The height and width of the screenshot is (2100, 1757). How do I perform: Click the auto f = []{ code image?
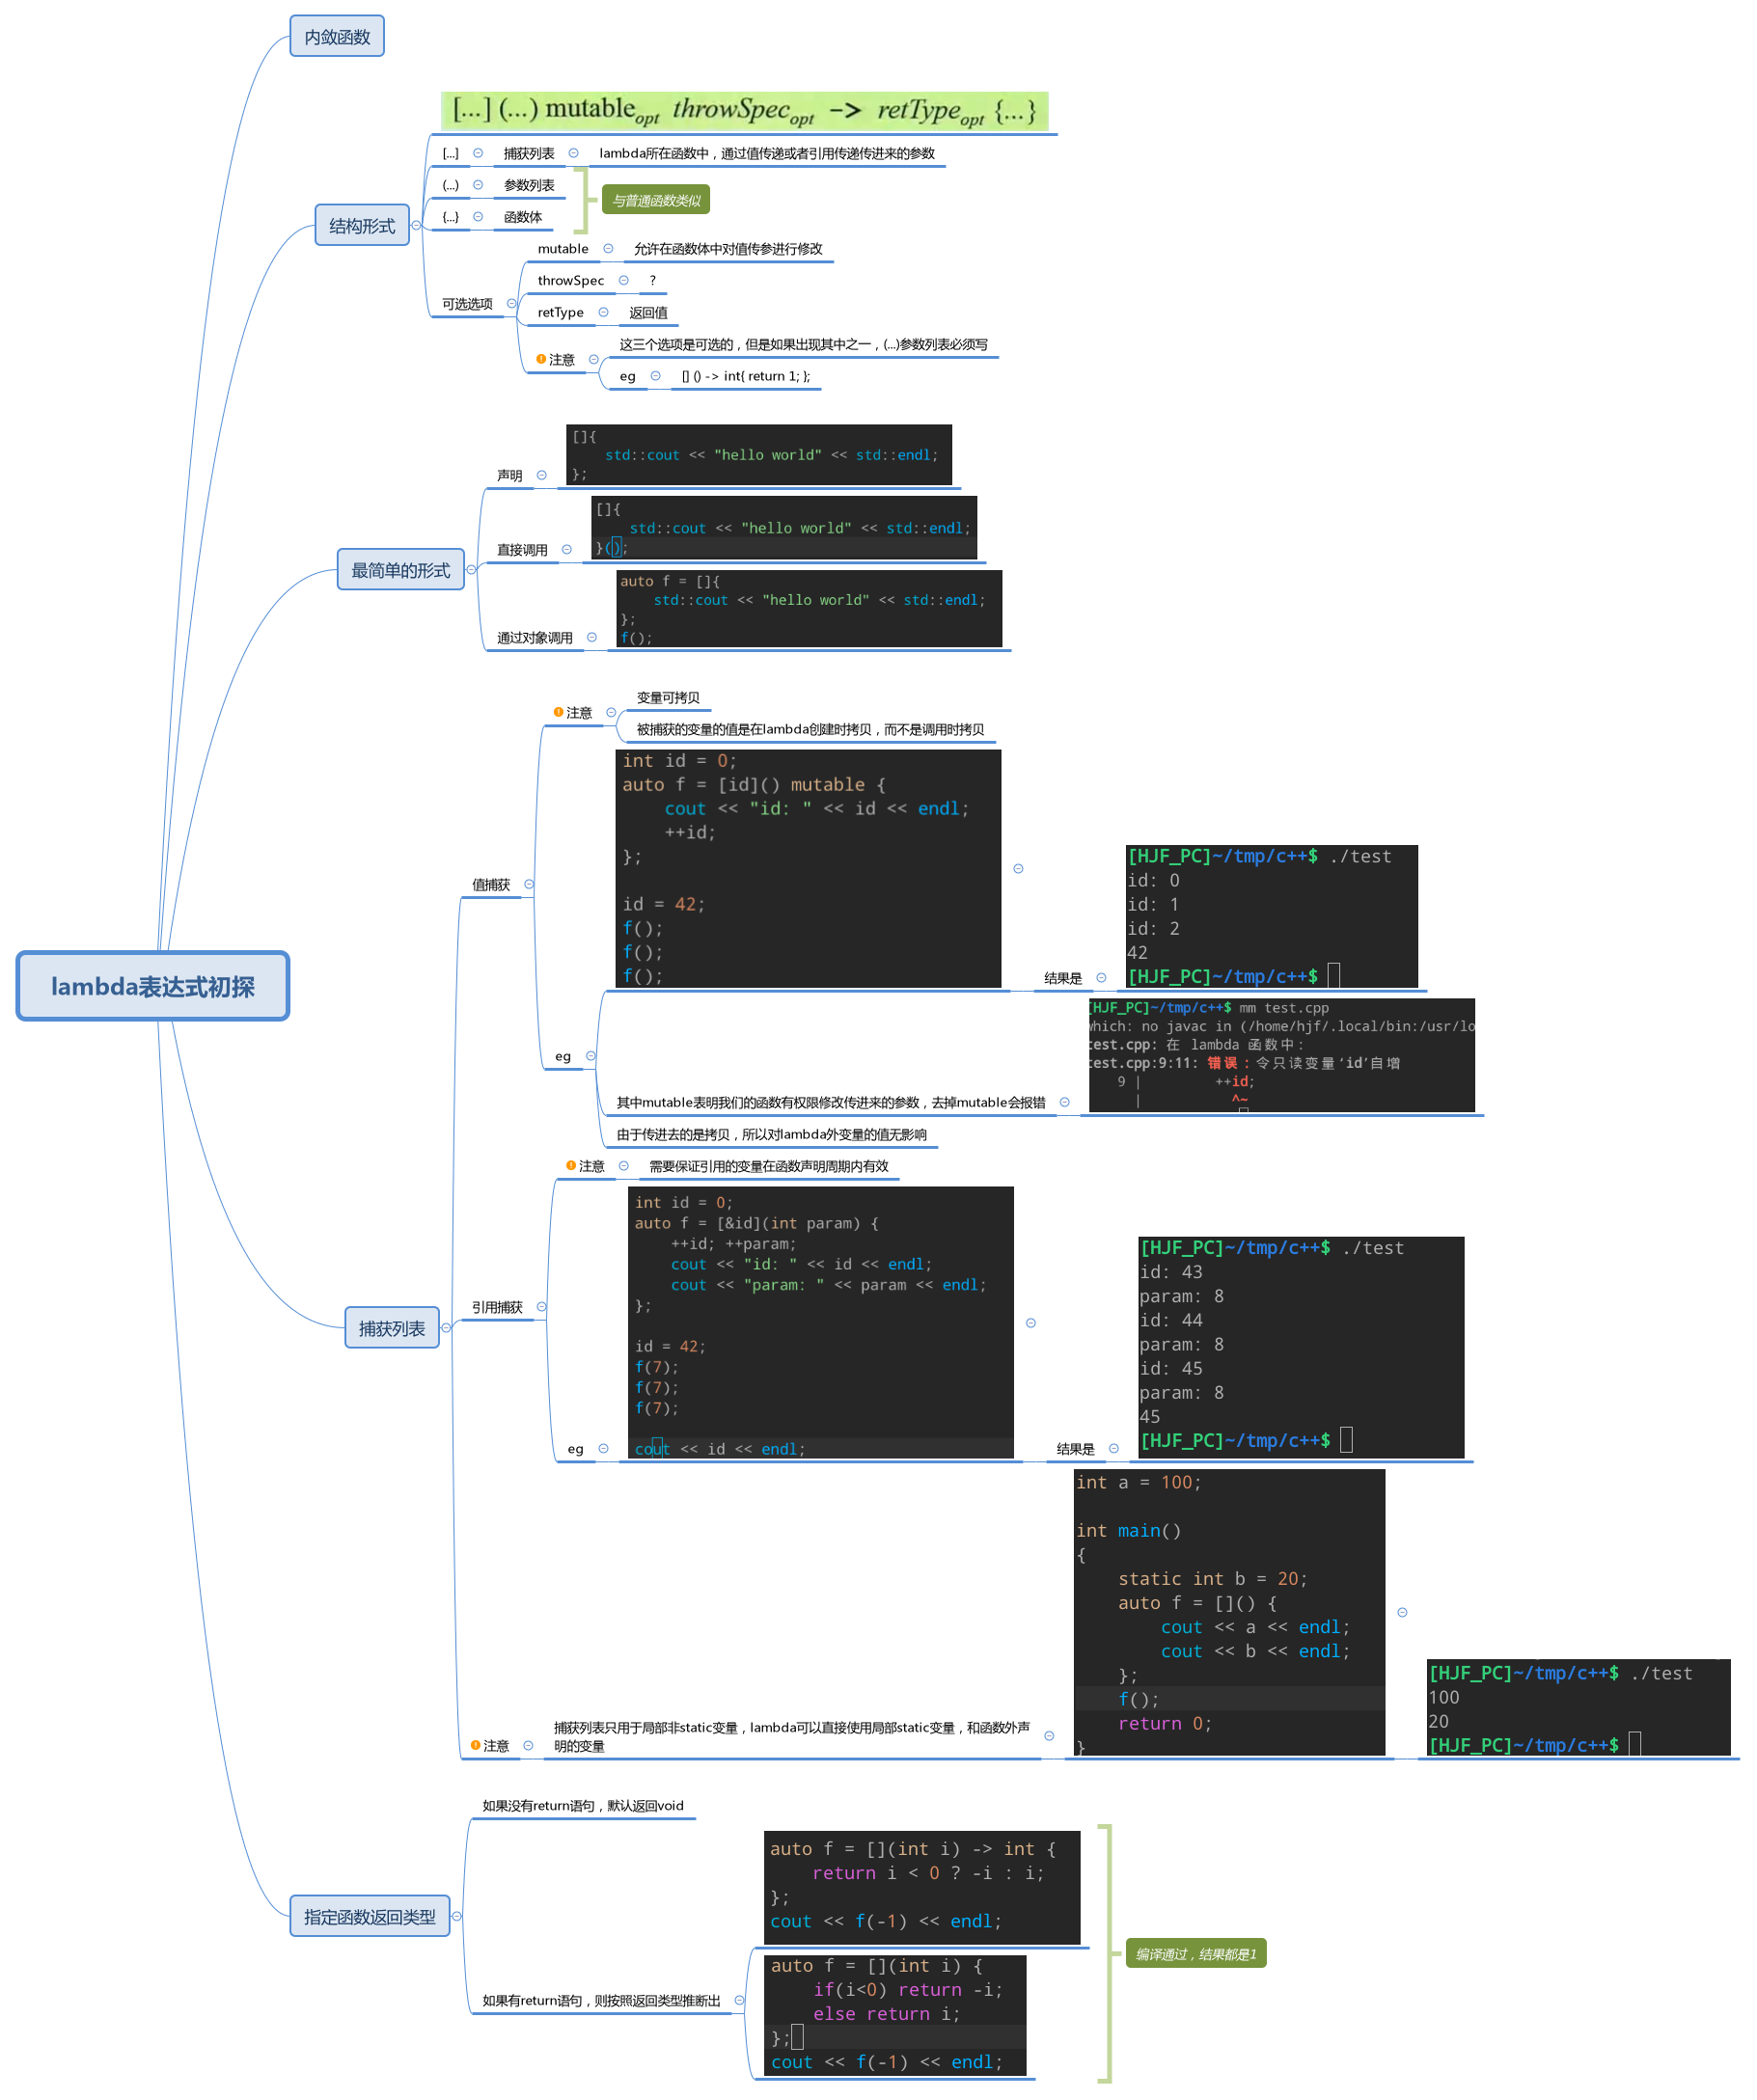coord(809,608)
